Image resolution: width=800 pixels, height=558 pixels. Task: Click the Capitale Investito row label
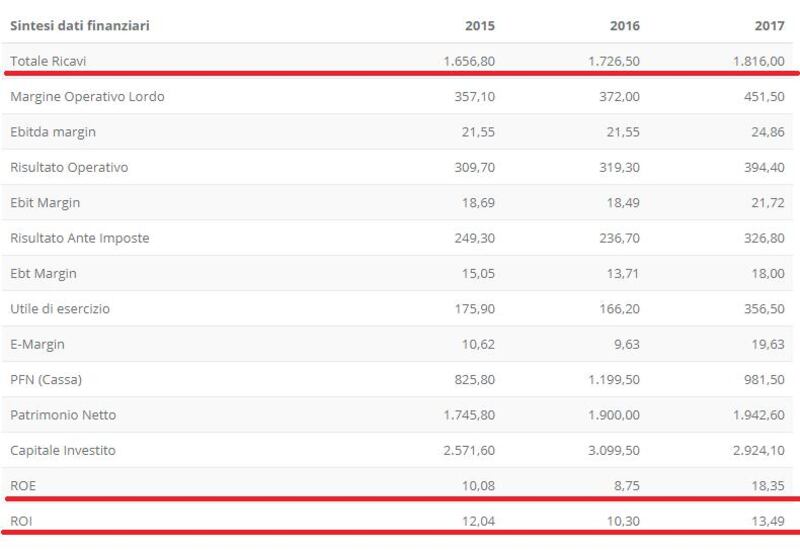(63, 450)
